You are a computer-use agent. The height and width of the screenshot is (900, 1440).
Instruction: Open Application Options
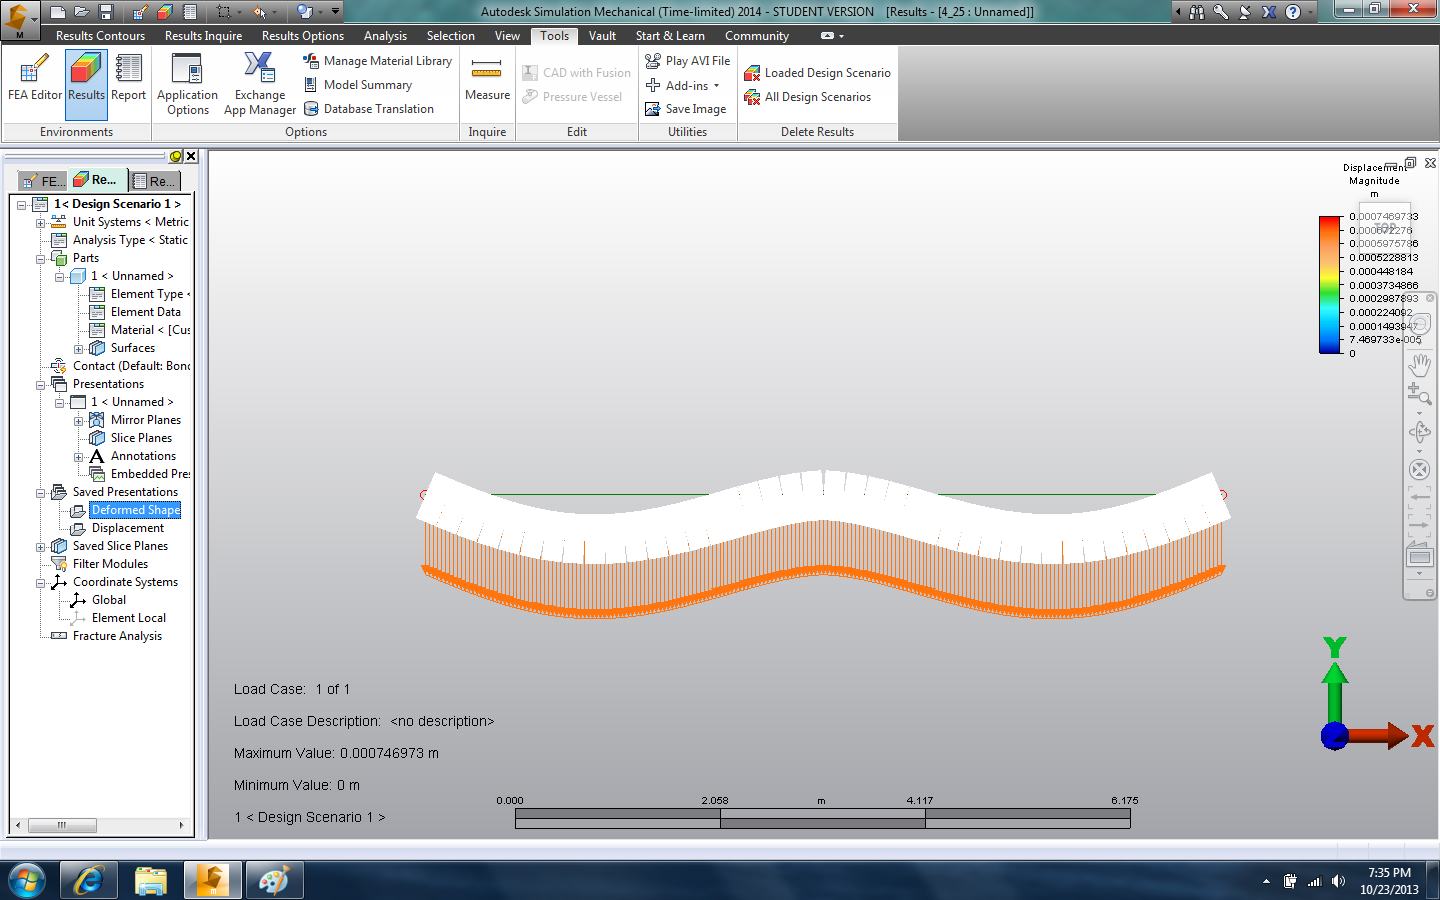(187, 85)
